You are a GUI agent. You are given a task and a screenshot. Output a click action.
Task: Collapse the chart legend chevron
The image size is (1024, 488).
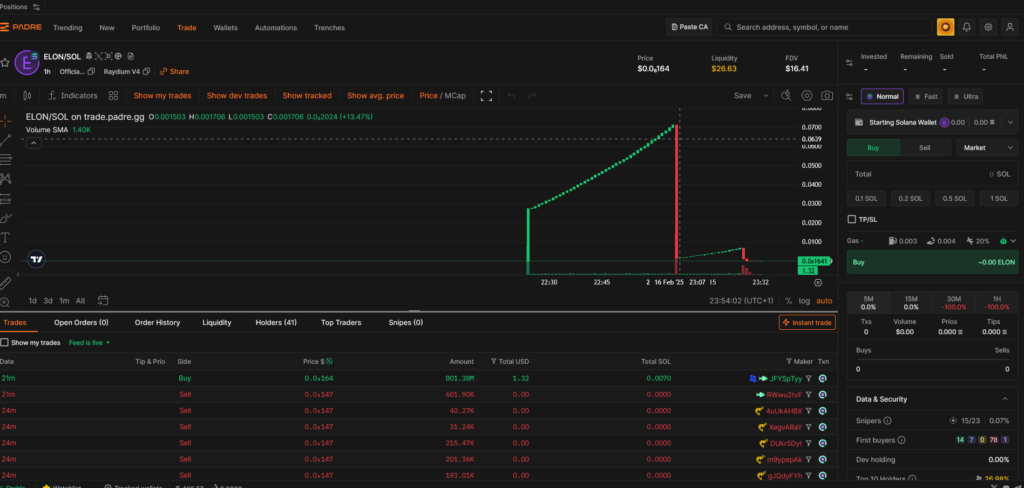(35, 143)
